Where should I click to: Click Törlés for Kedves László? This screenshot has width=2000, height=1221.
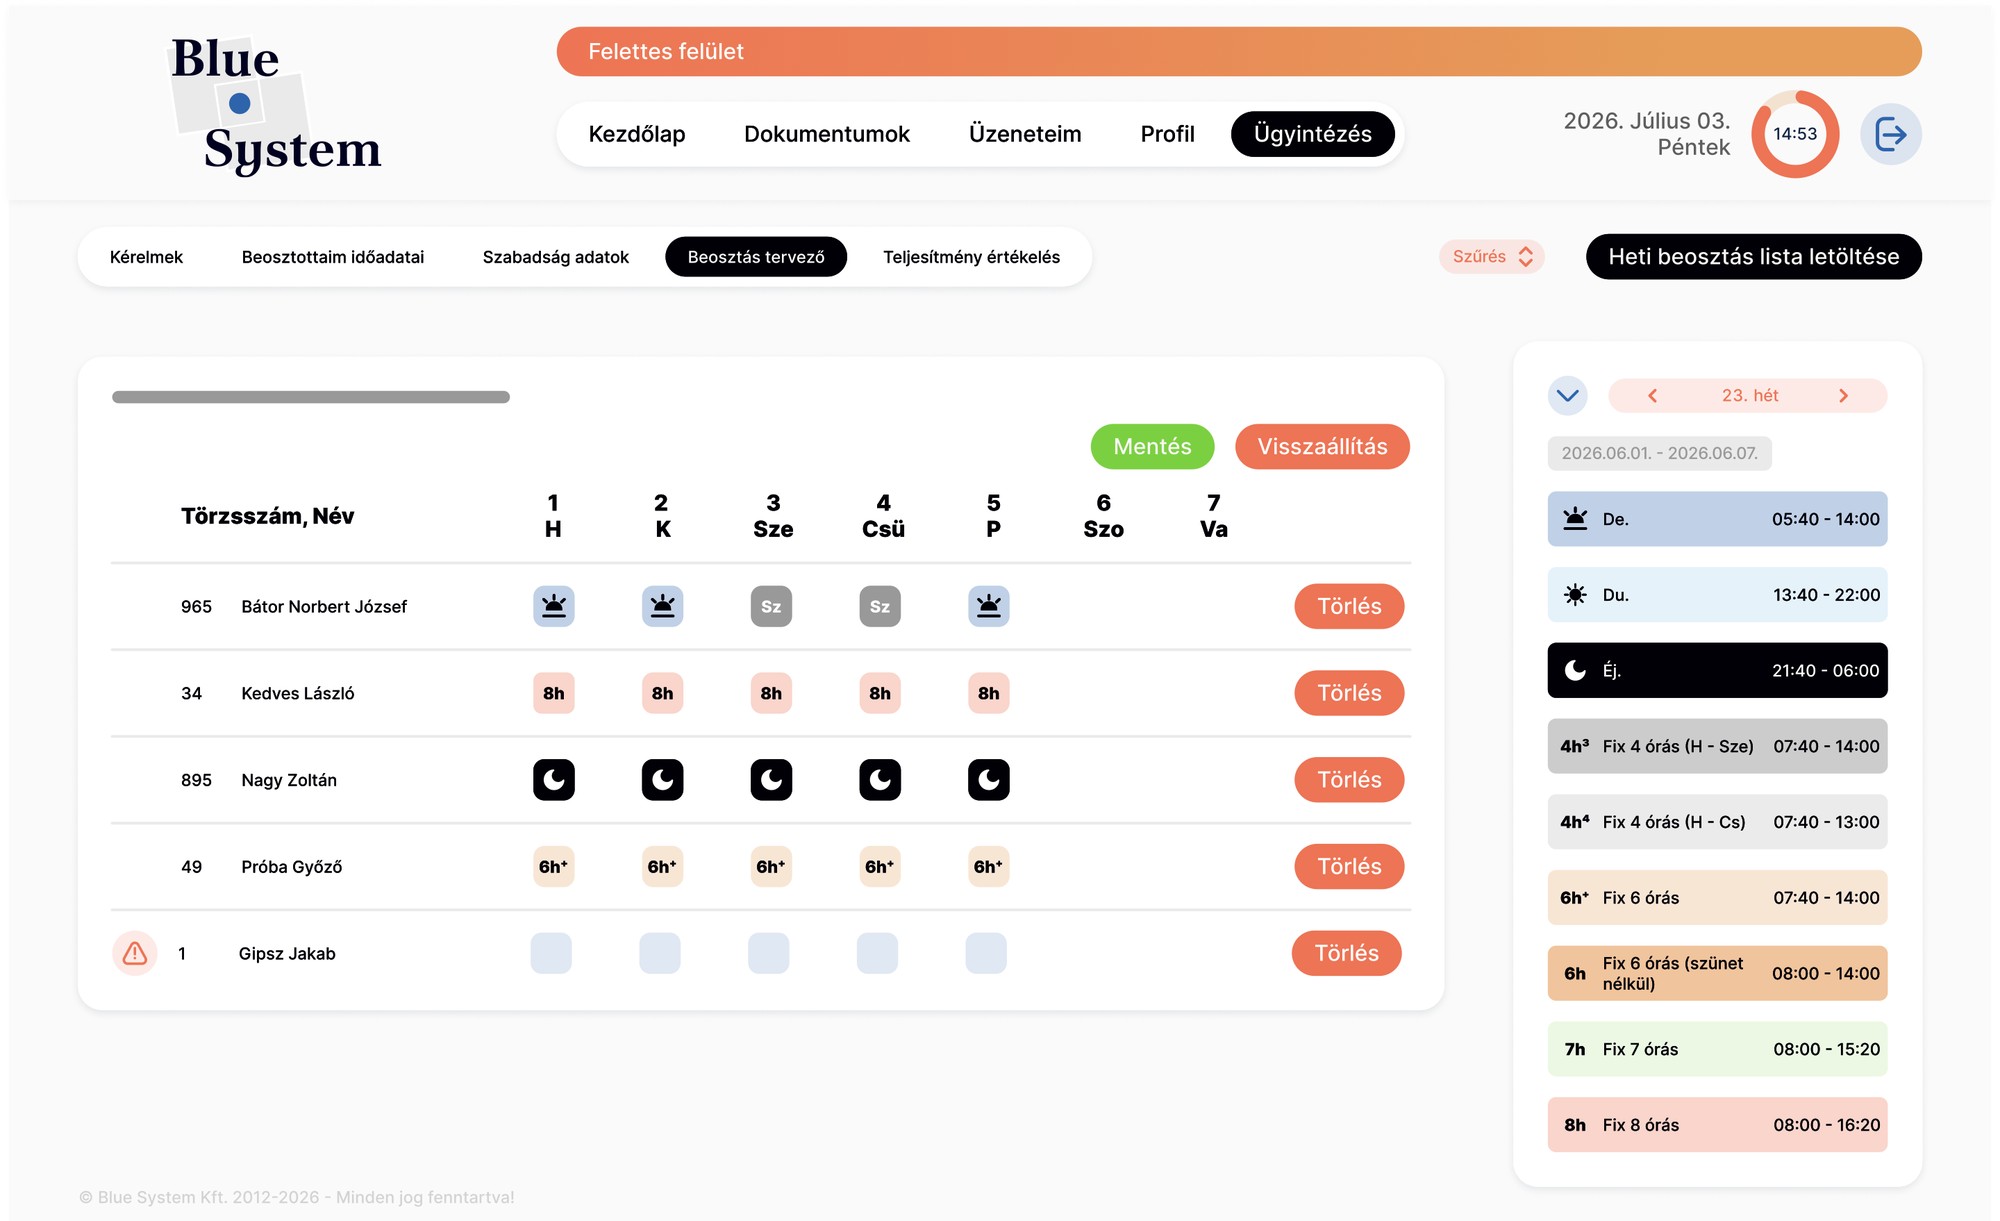(1349, 693)
